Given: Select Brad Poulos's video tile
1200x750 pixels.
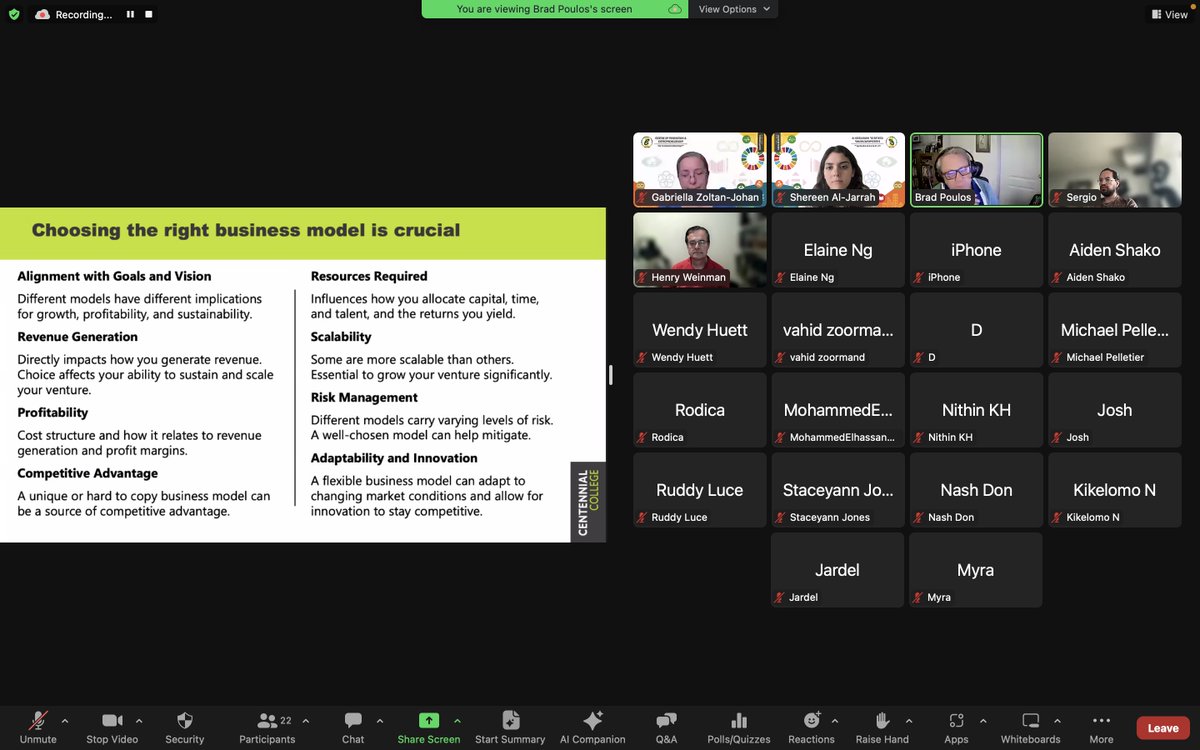Looking at the screenshot, I should pos(976,170).
